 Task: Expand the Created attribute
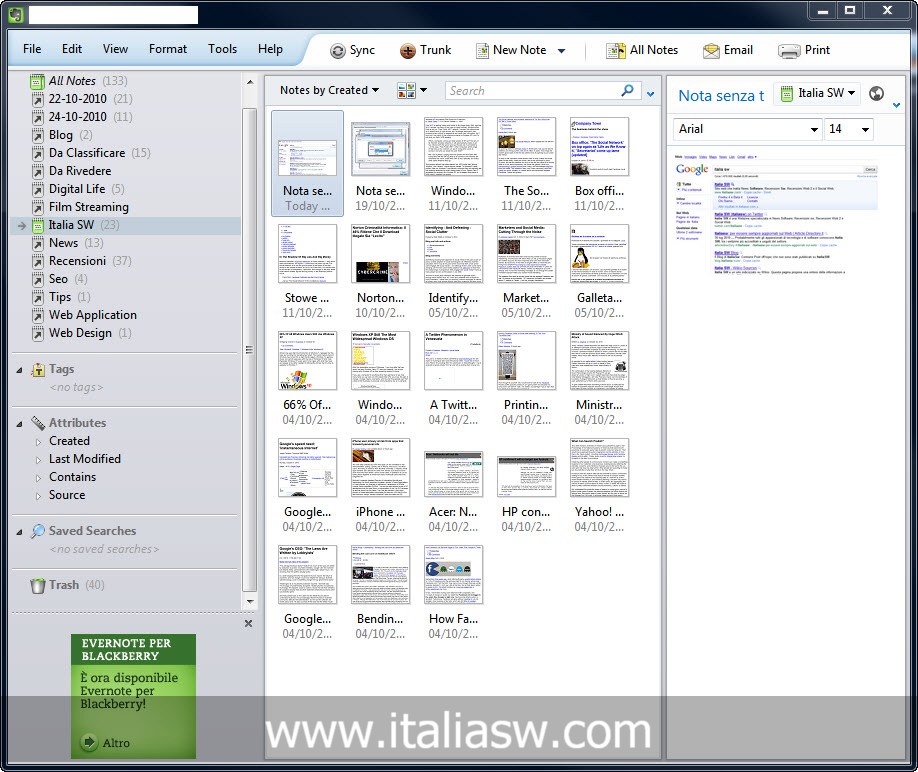pos(38,442)
